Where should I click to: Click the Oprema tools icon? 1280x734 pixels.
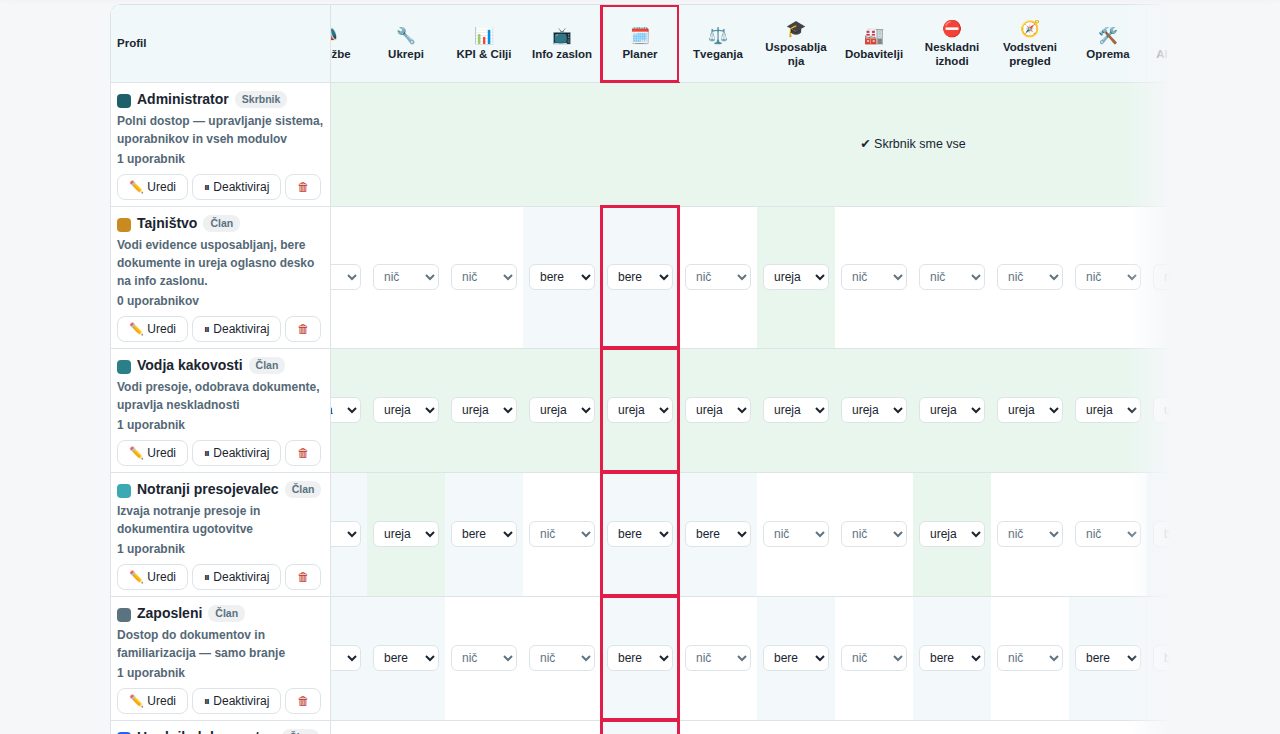(1108, 36)
